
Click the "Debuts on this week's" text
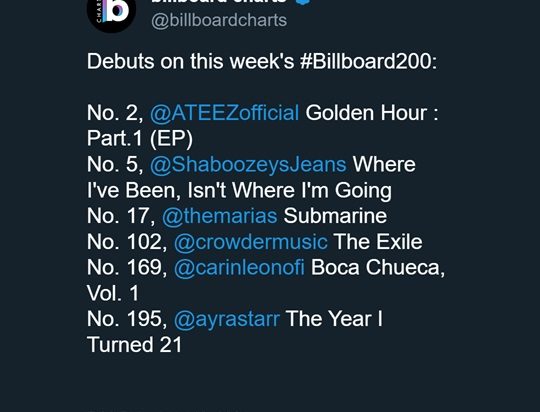tap(190, 62)
